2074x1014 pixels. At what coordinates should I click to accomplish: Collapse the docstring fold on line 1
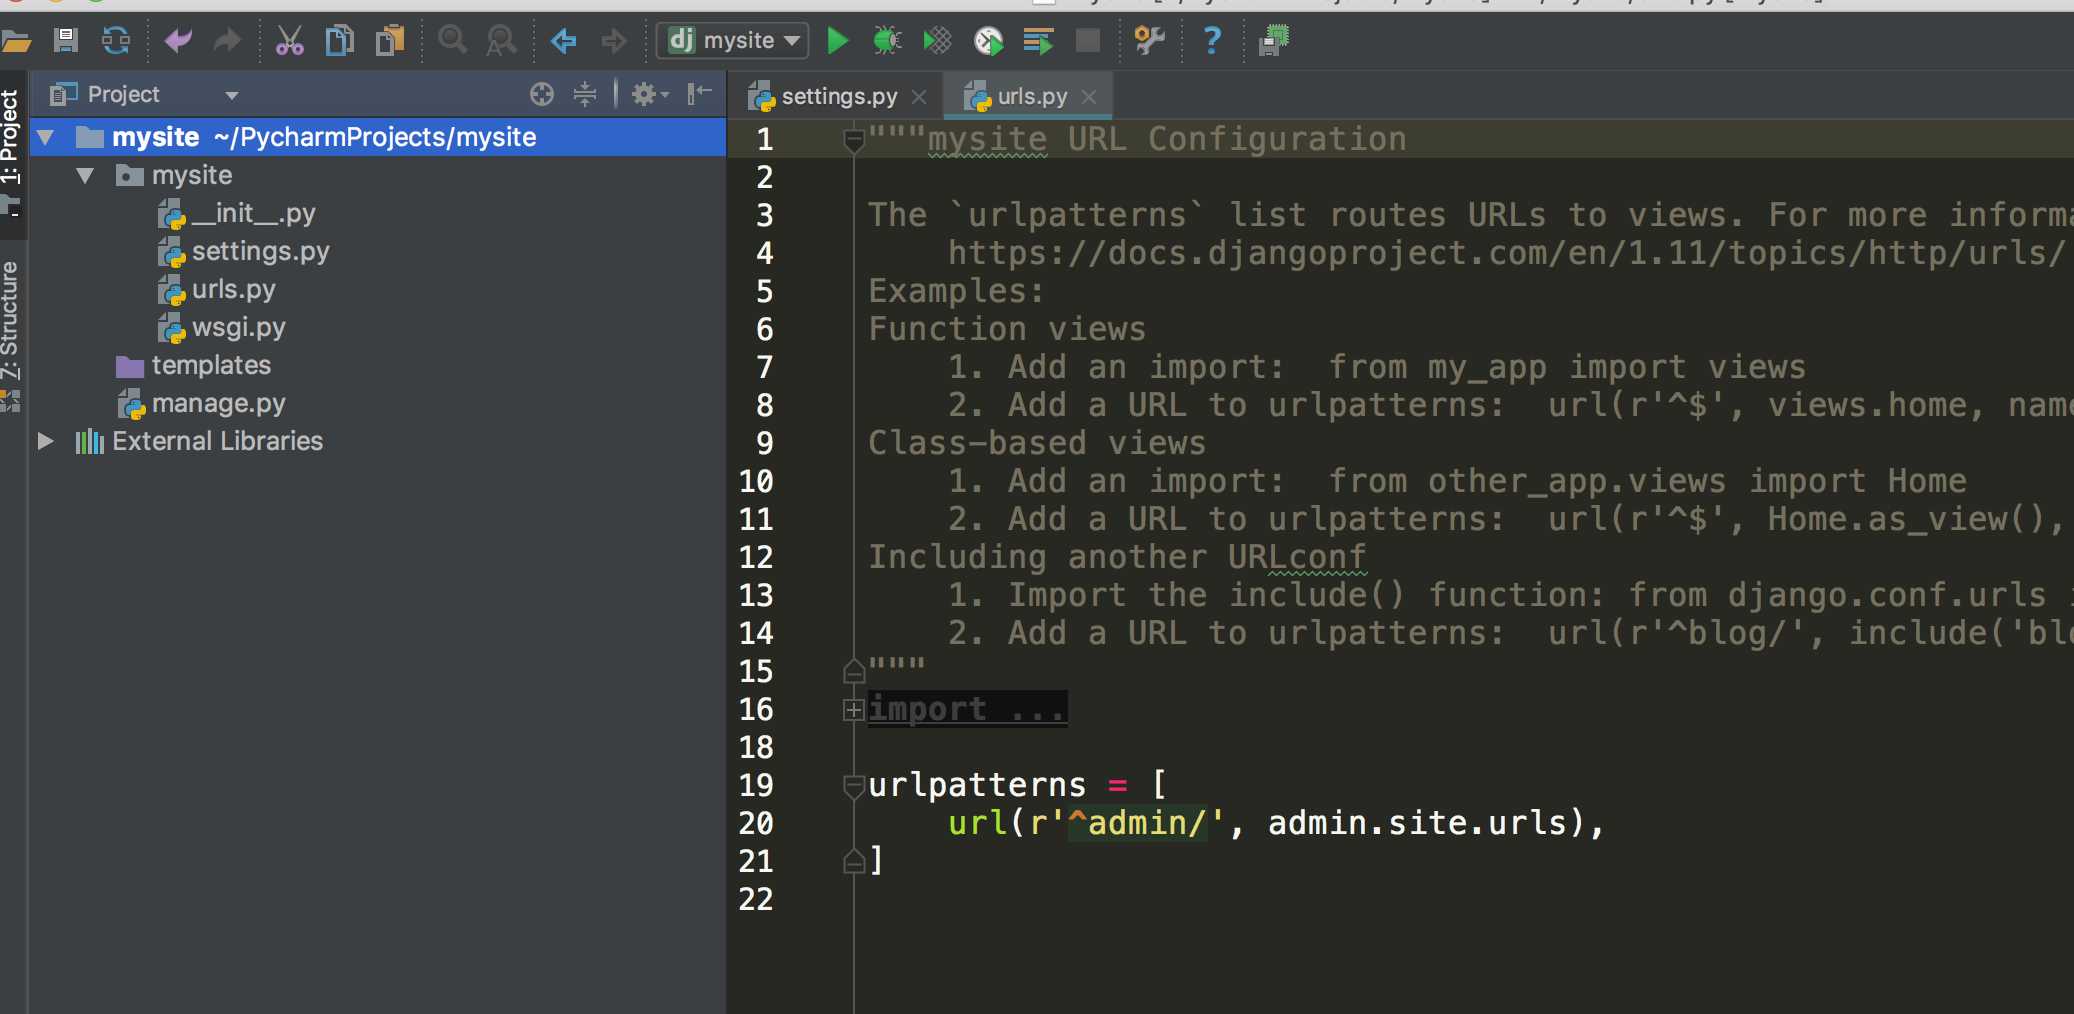coord(854,141)
